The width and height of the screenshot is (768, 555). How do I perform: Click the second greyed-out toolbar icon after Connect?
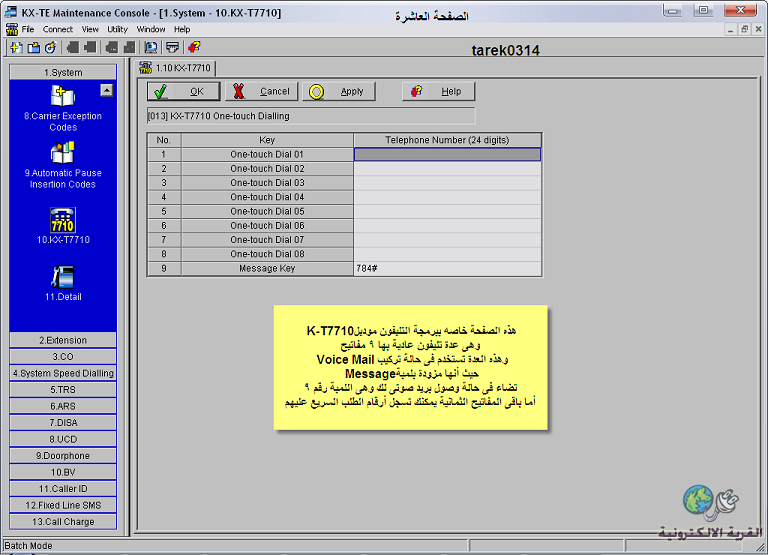90,48
